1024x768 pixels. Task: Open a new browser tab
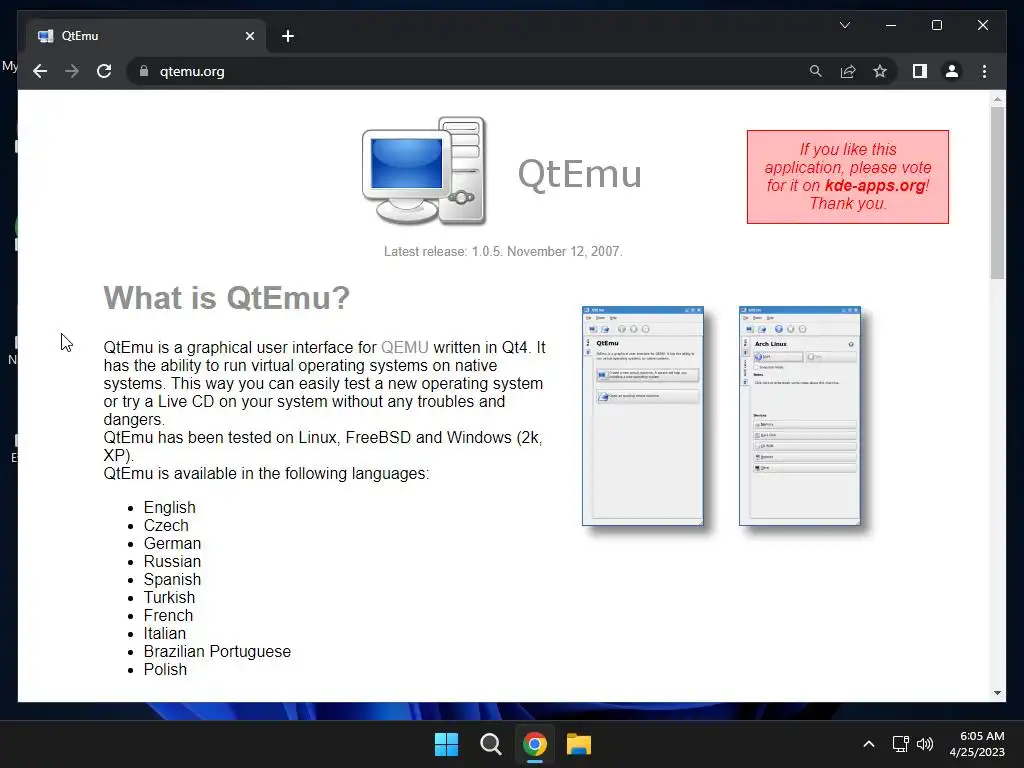point(287,36)
